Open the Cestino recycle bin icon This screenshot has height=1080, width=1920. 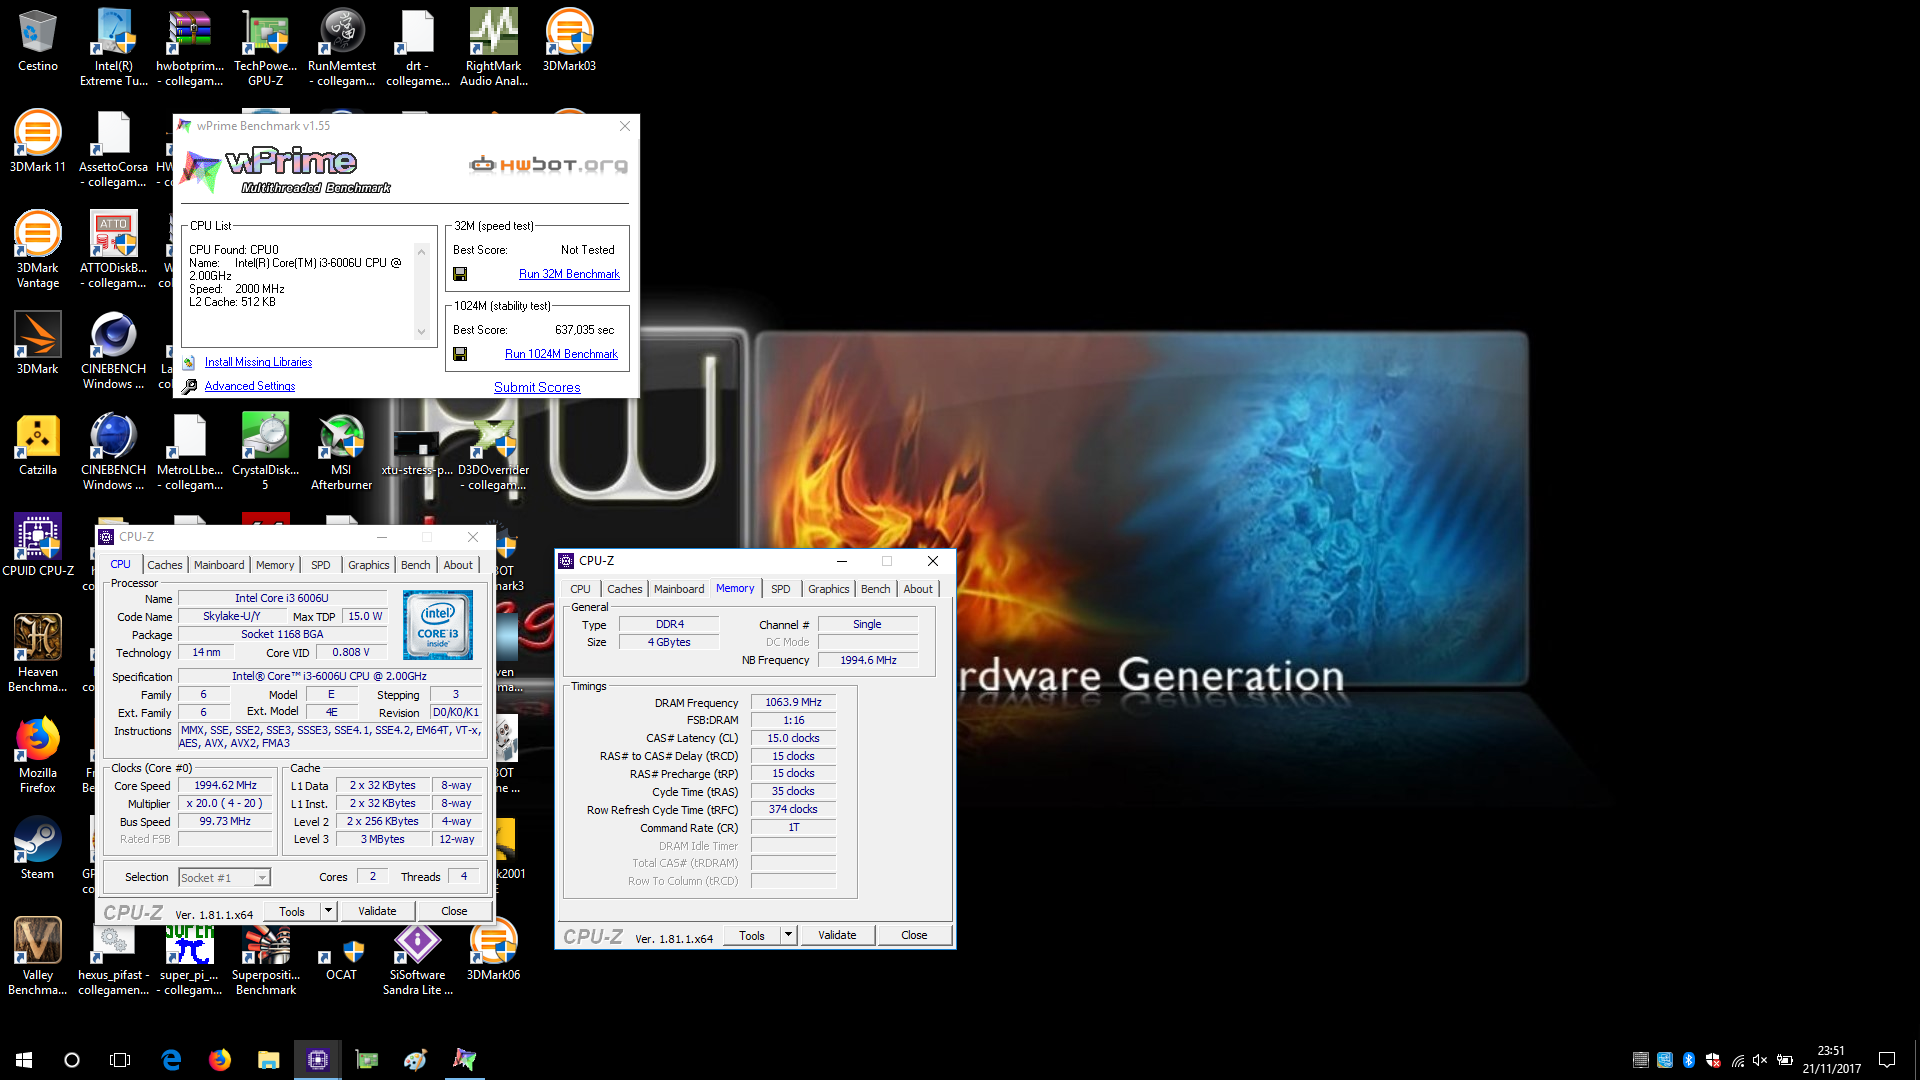(37, 42)
